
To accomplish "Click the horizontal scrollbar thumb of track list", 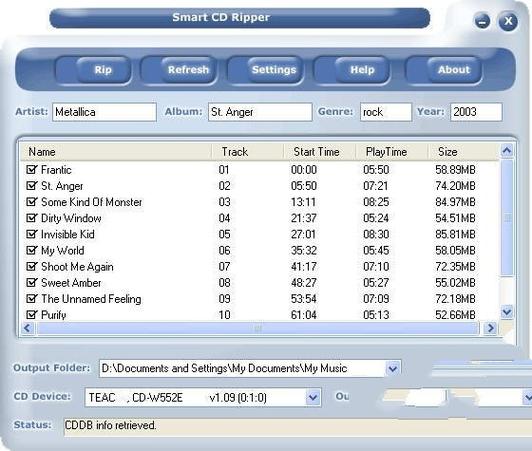I will (x=258, y=328).
